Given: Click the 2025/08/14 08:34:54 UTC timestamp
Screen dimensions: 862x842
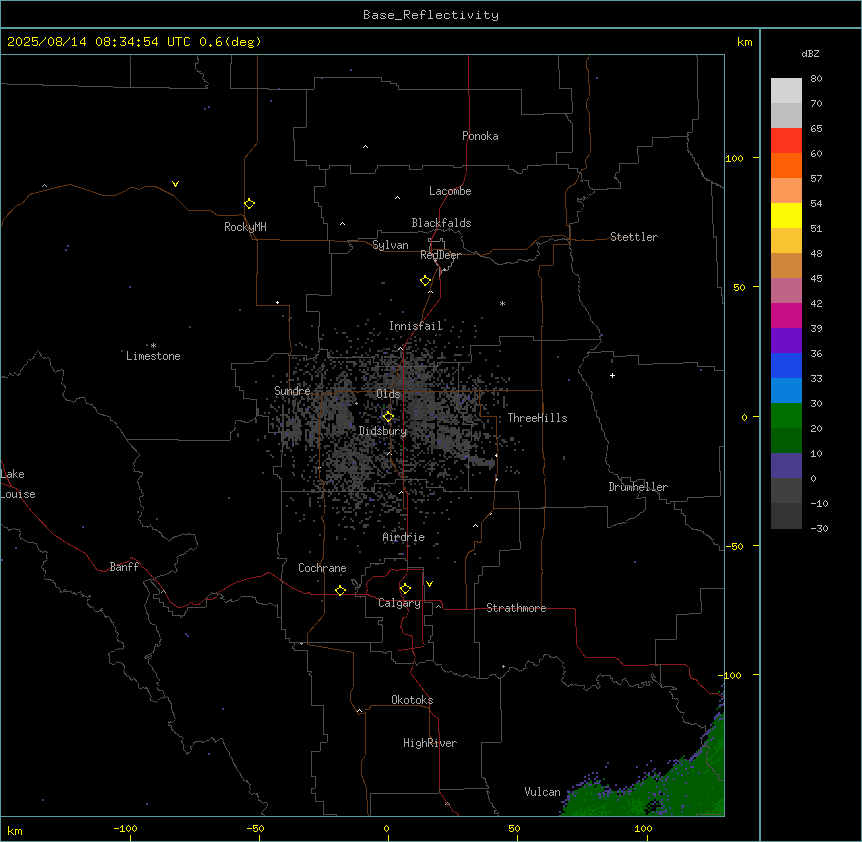Looking at the screenshot, I should click(98, 42).
